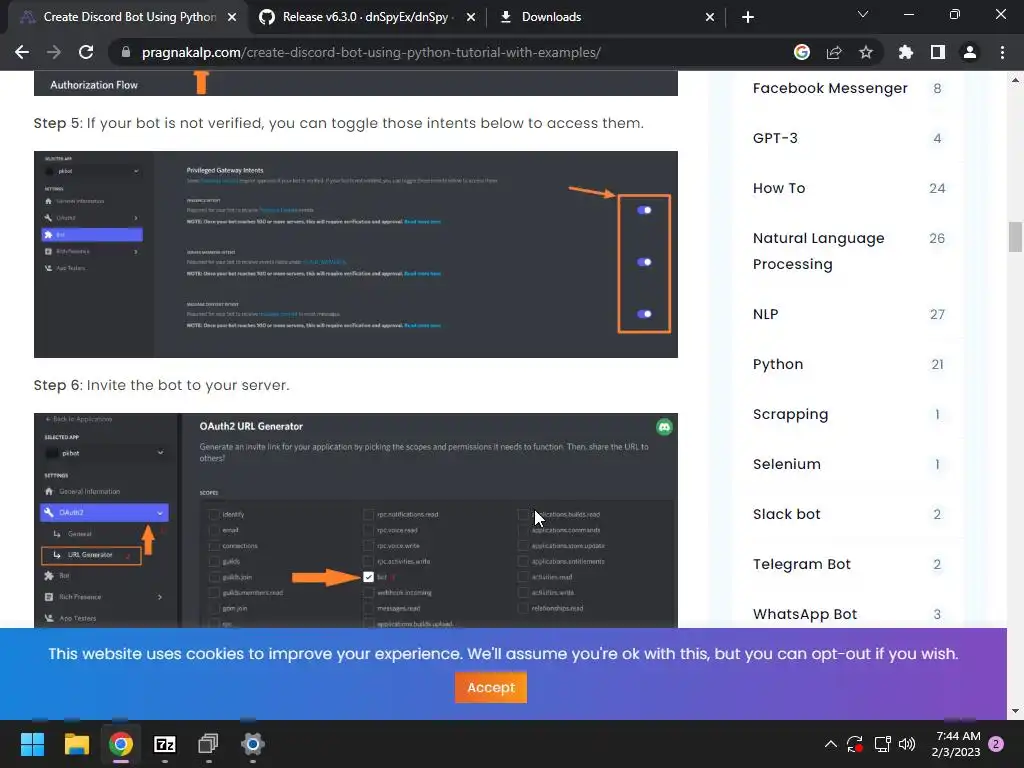Open the Selenium category
Screen dimensions: 1024x768
[786, 464]
